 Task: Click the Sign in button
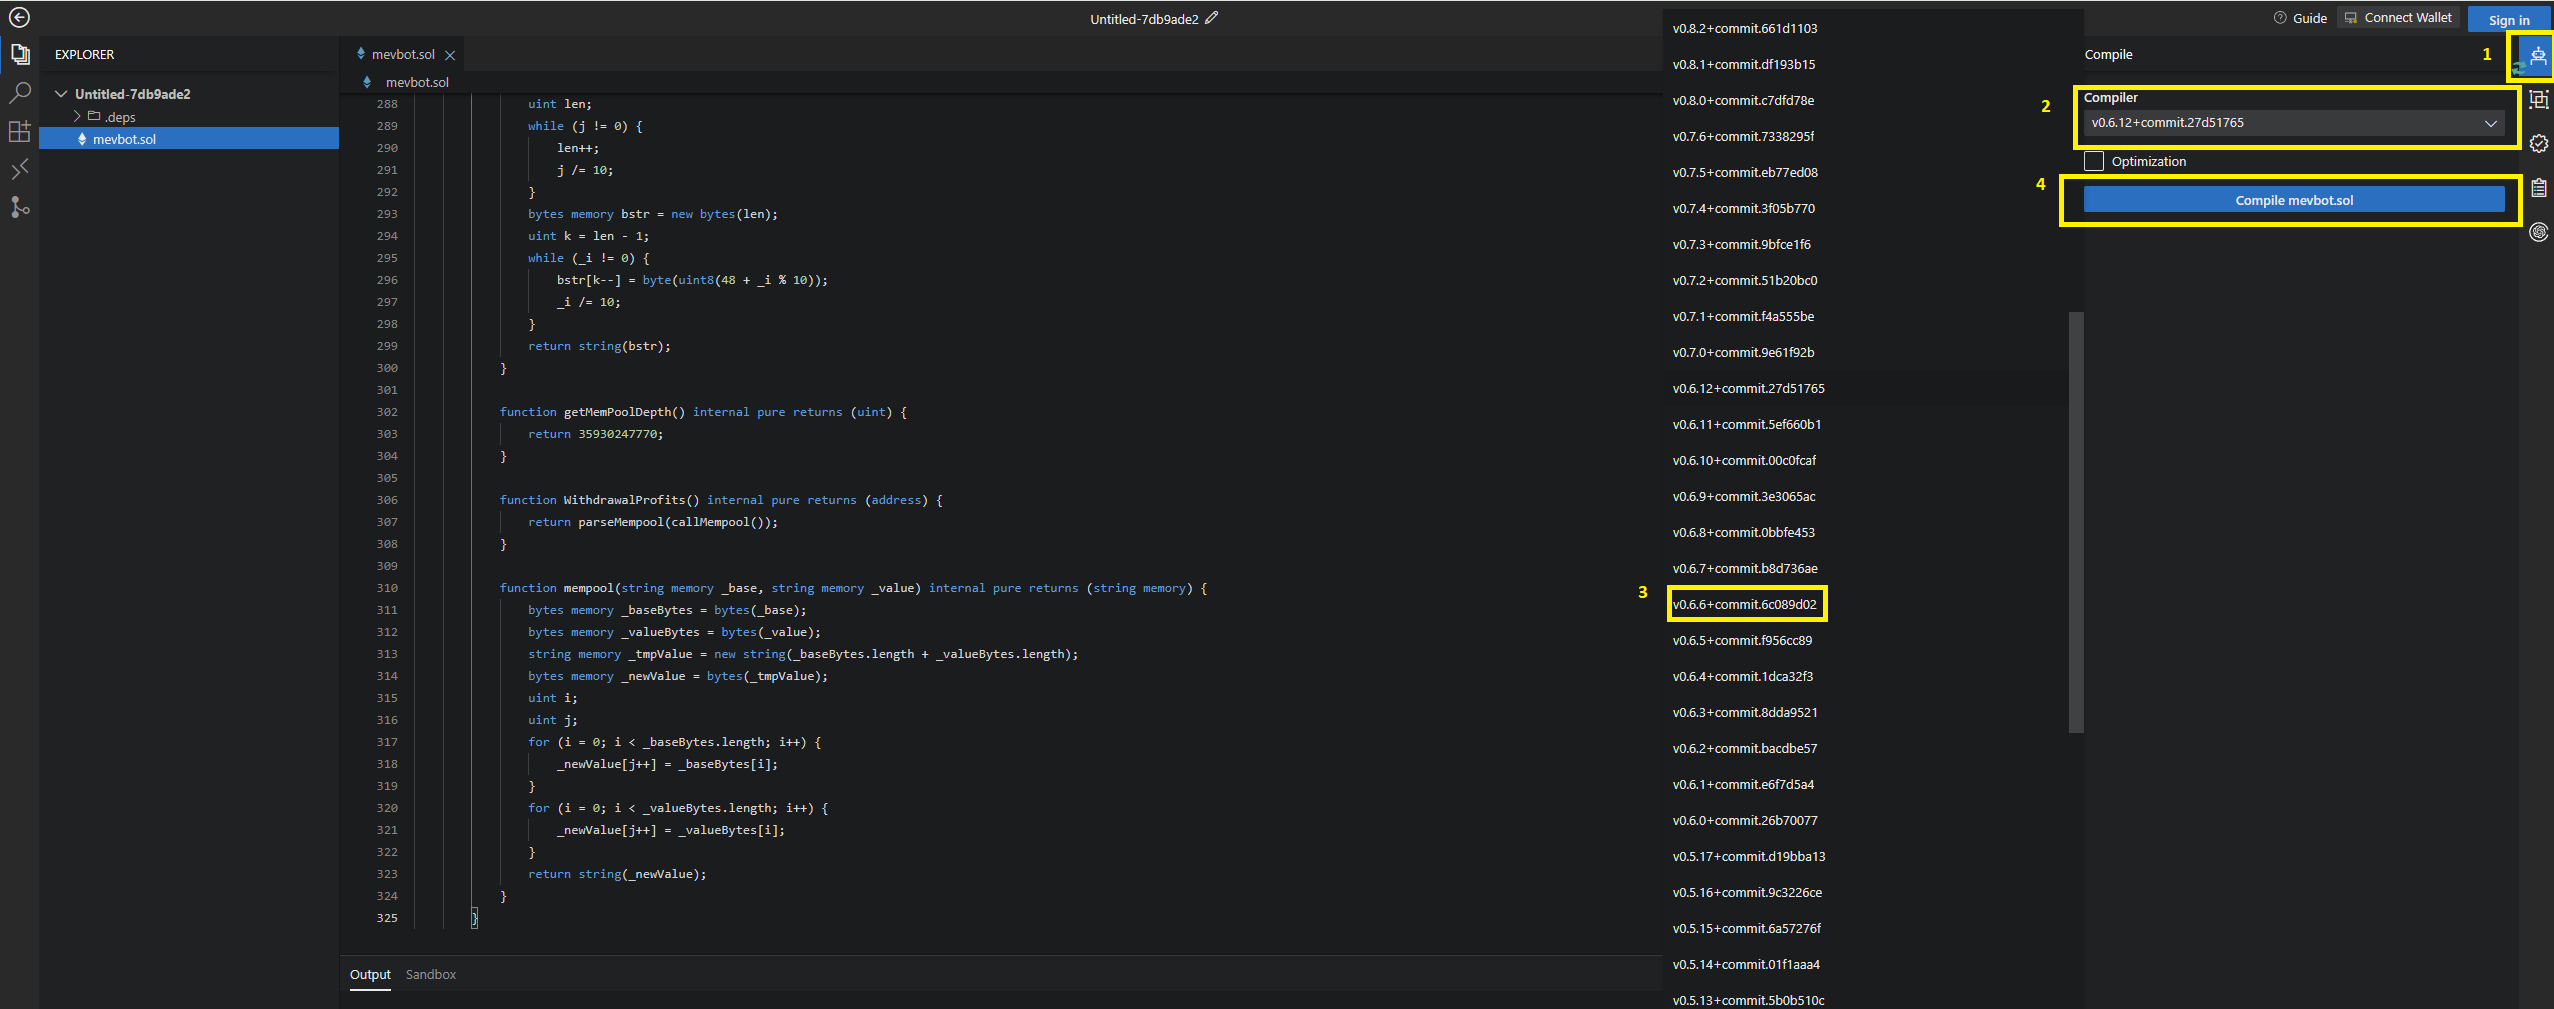[2509, 19]
